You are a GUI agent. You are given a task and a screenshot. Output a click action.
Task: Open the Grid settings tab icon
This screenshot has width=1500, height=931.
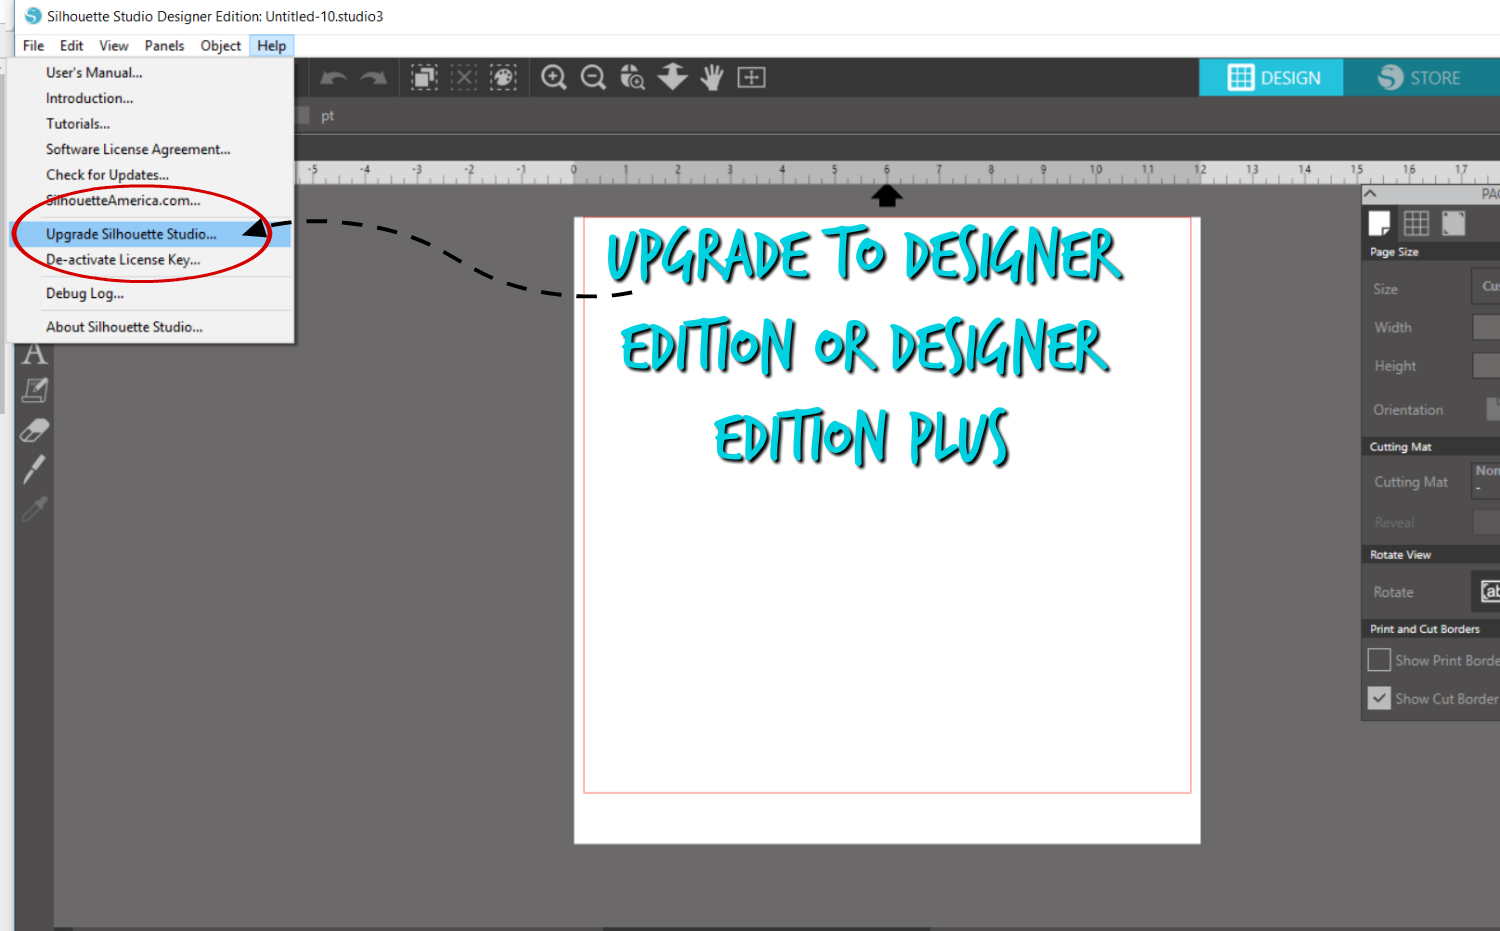point(1416,223)
